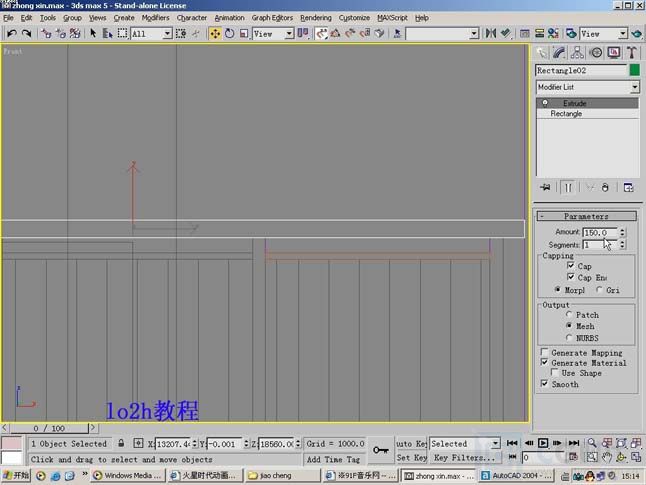646x485 pixels.
Task: Activate the Select and Move tool
Action: point(215,33)
